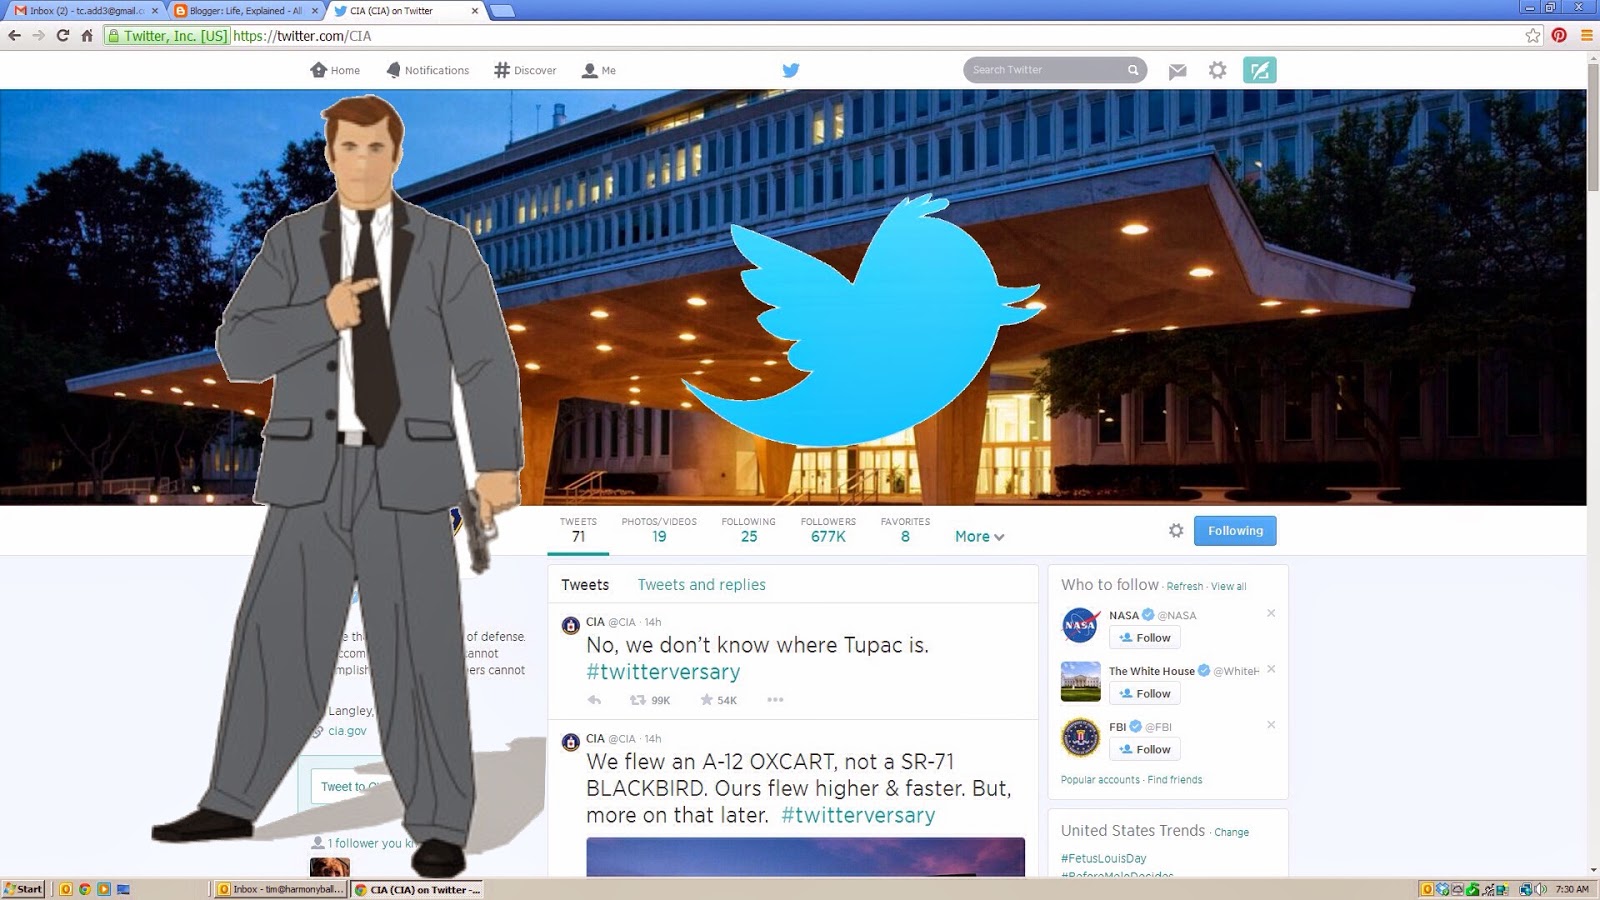
Task: View the Followers 677K stat
Action: [828, 530]
